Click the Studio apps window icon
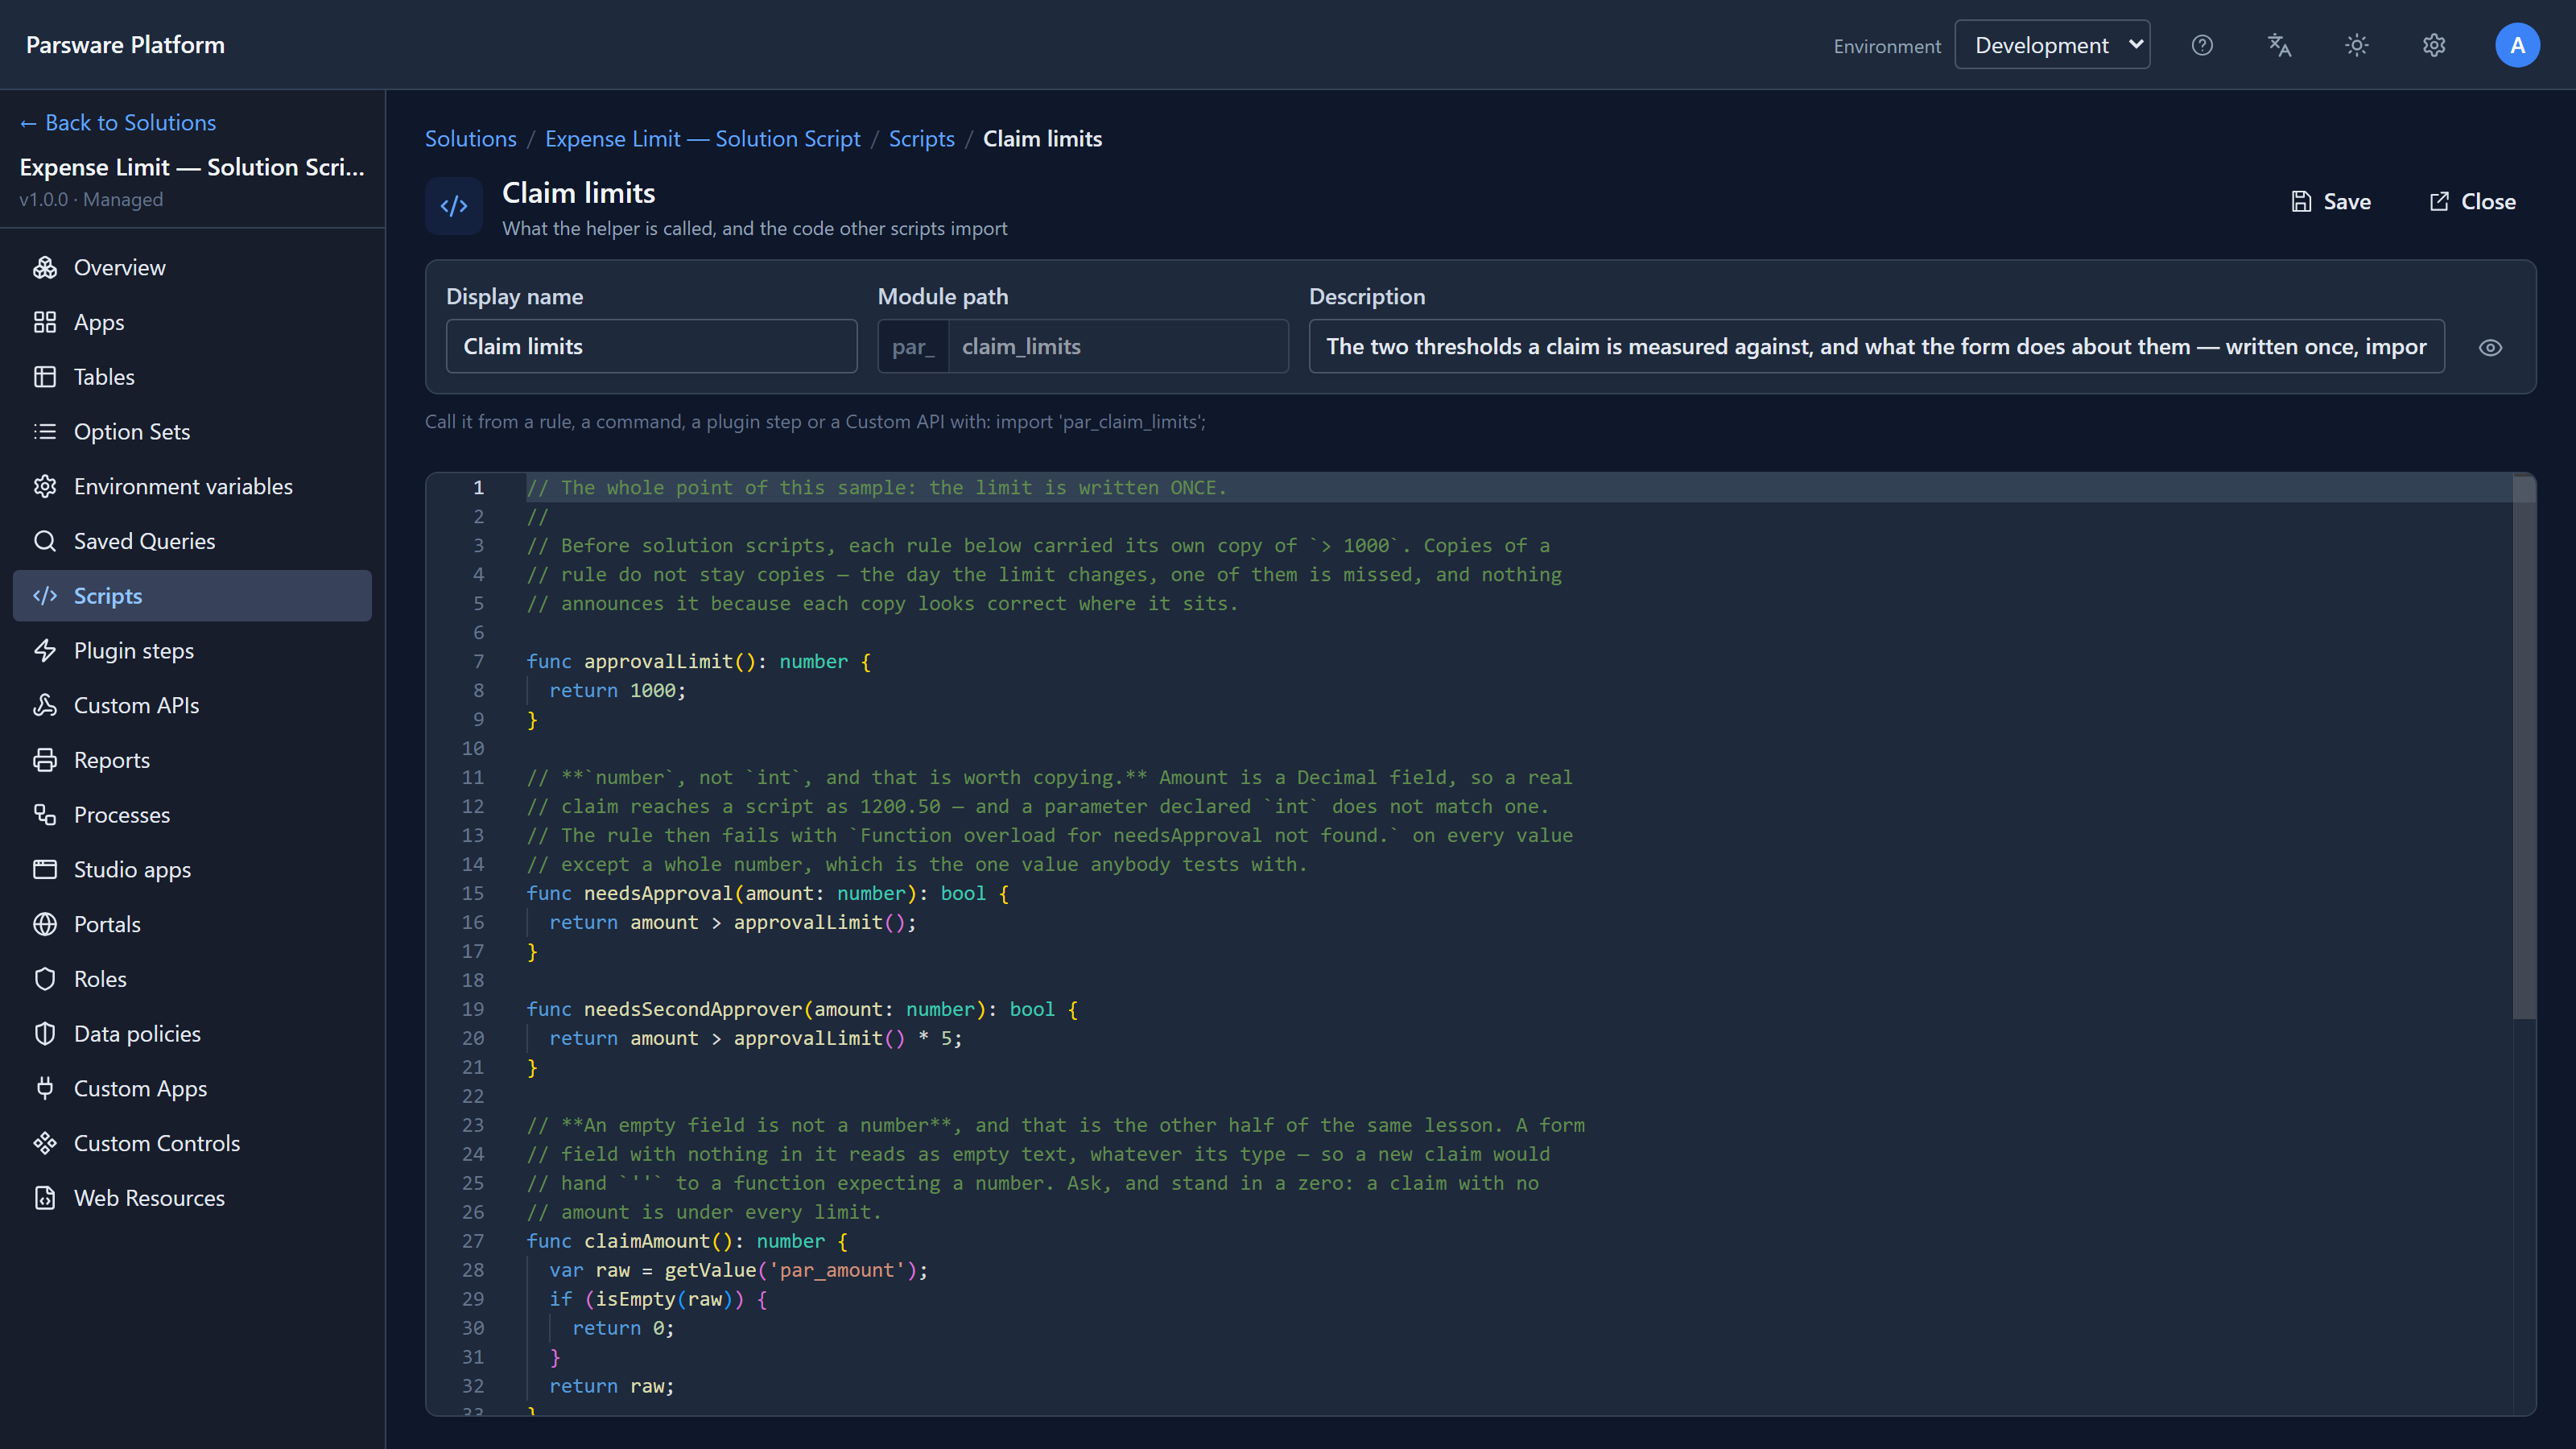 pos(45,869)
